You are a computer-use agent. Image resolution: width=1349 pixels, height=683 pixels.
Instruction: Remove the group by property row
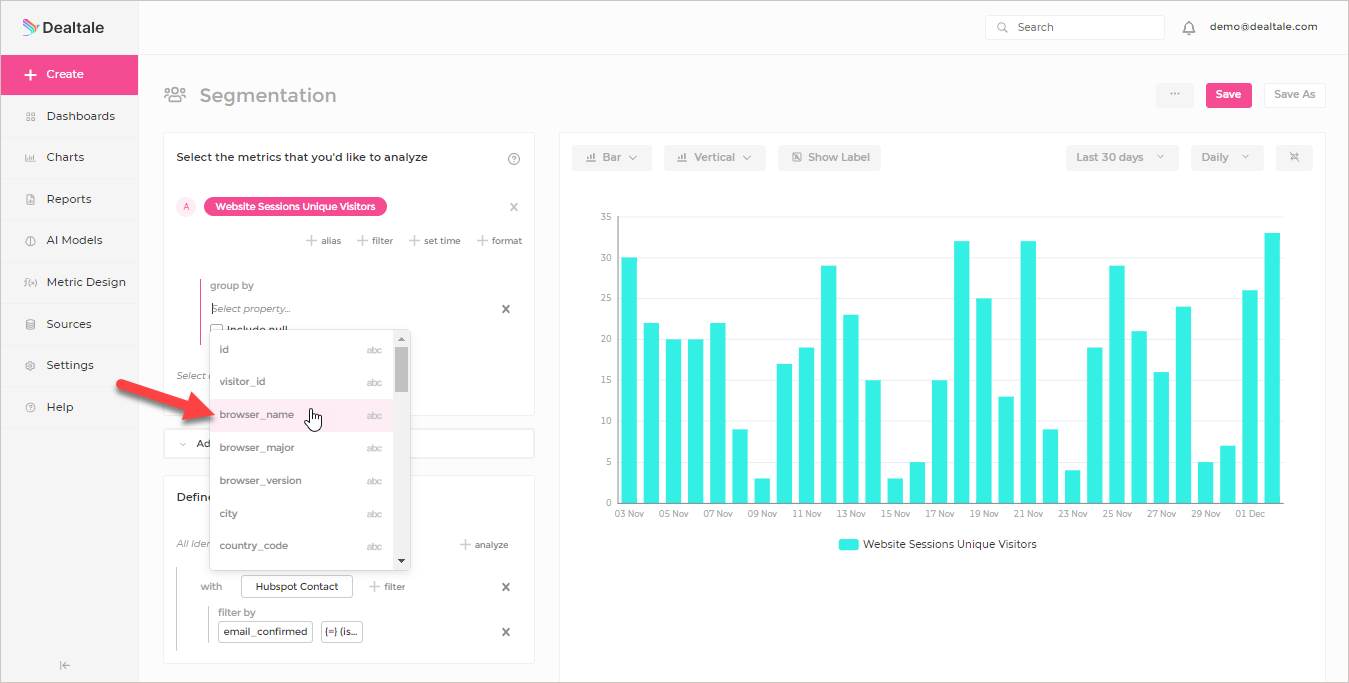point(506,309)
